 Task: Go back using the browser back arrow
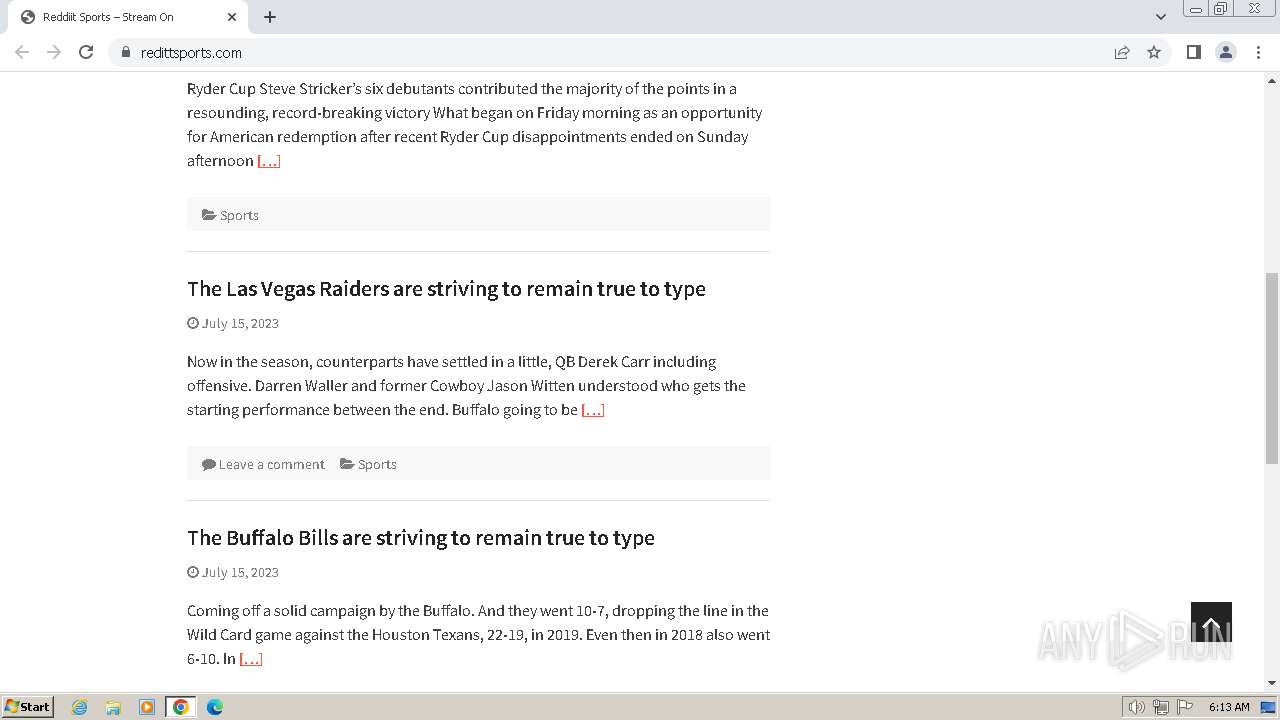[x=22, y=52]
